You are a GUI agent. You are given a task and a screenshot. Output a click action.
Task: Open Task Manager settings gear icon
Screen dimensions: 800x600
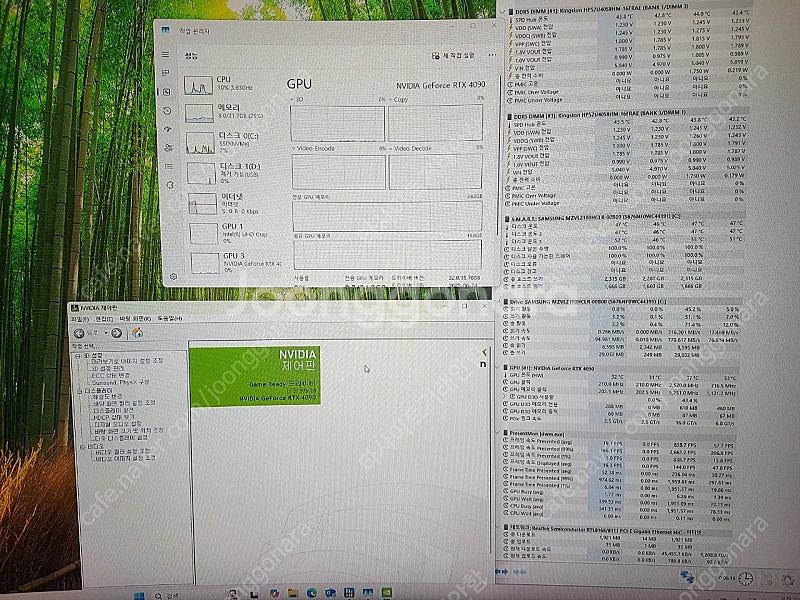pyautogui.click(x=173, y=277)
